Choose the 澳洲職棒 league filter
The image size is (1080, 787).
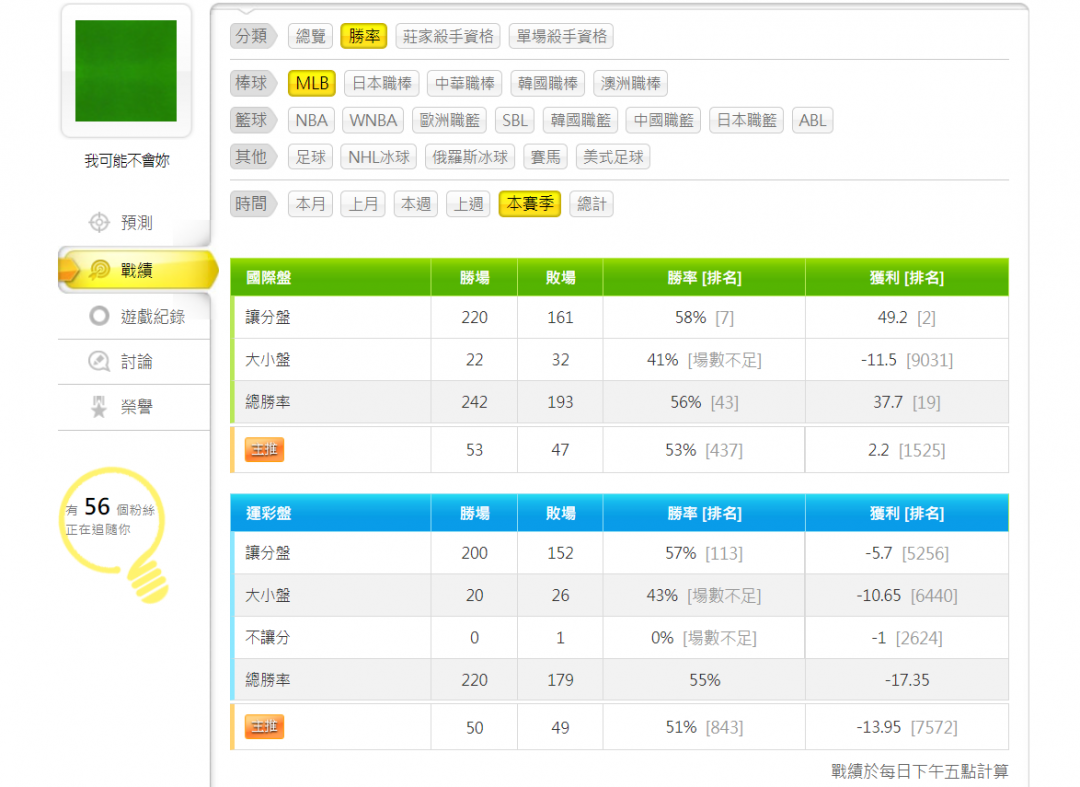[x=630, y=83]
